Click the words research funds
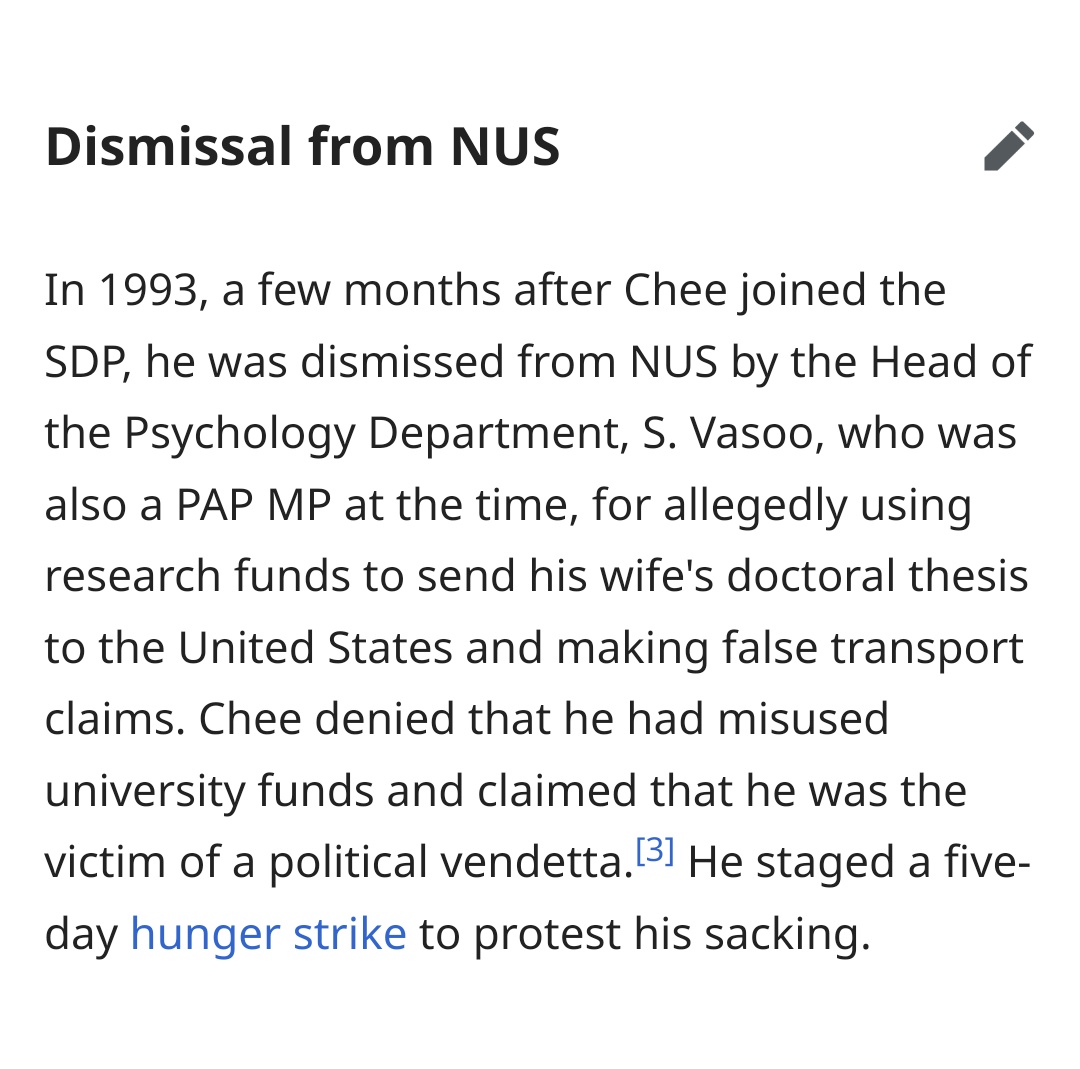Screen dimensions: 1080x1069 pyautogui.click(x=198, y=576)
